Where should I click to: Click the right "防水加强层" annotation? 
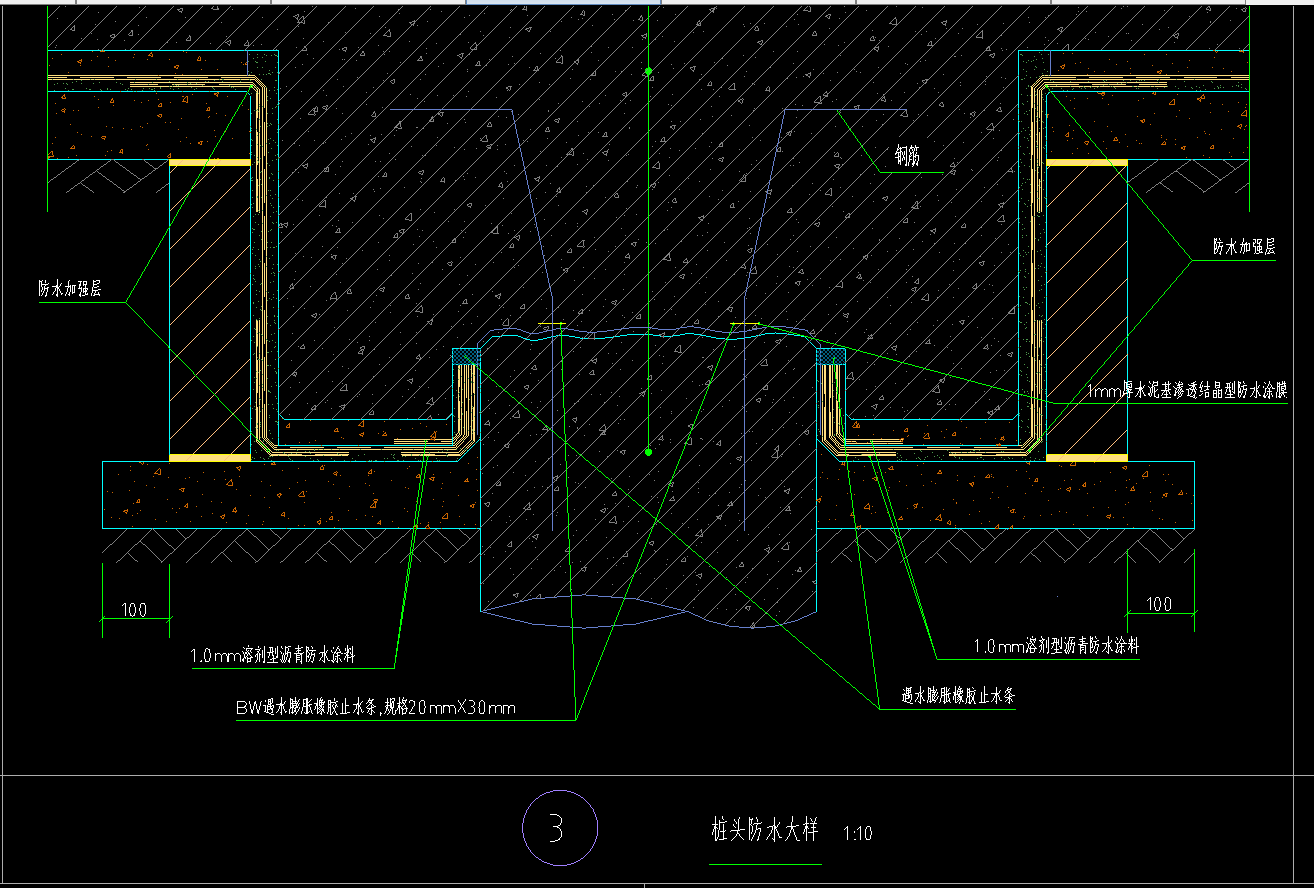1245,247
